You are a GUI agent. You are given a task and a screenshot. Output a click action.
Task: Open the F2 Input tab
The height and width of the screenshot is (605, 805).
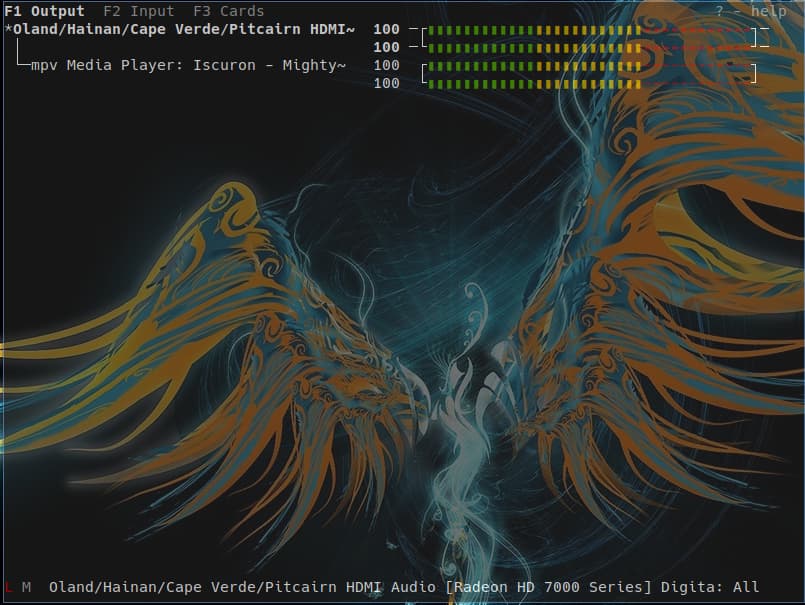tap(139, 11)
